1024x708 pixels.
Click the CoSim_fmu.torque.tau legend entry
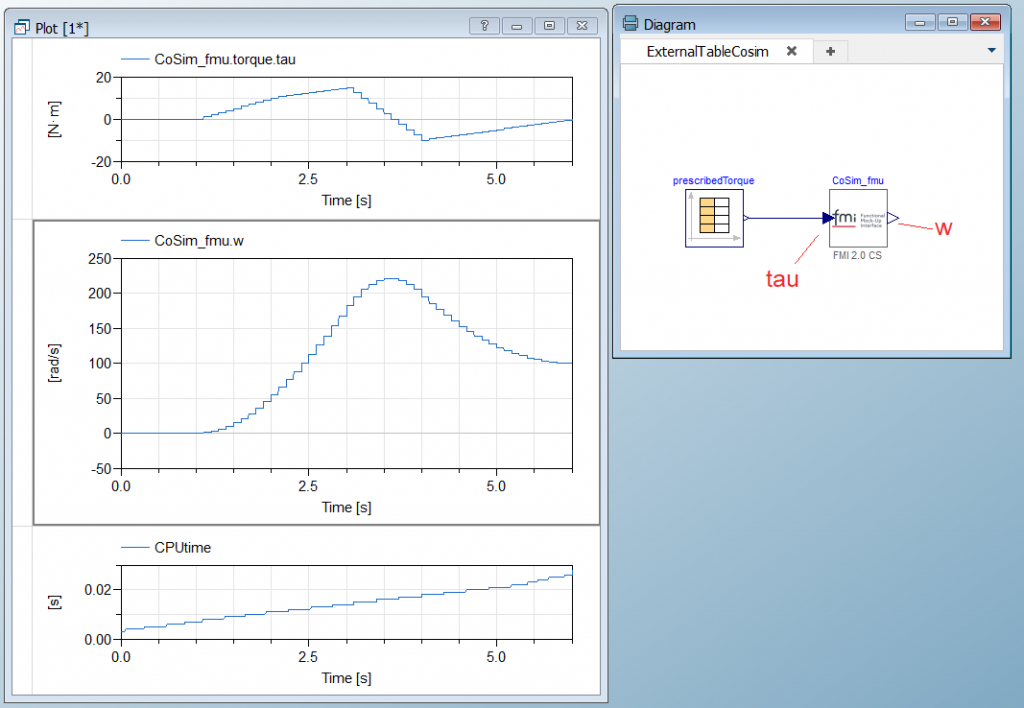[x=208, y=59]
